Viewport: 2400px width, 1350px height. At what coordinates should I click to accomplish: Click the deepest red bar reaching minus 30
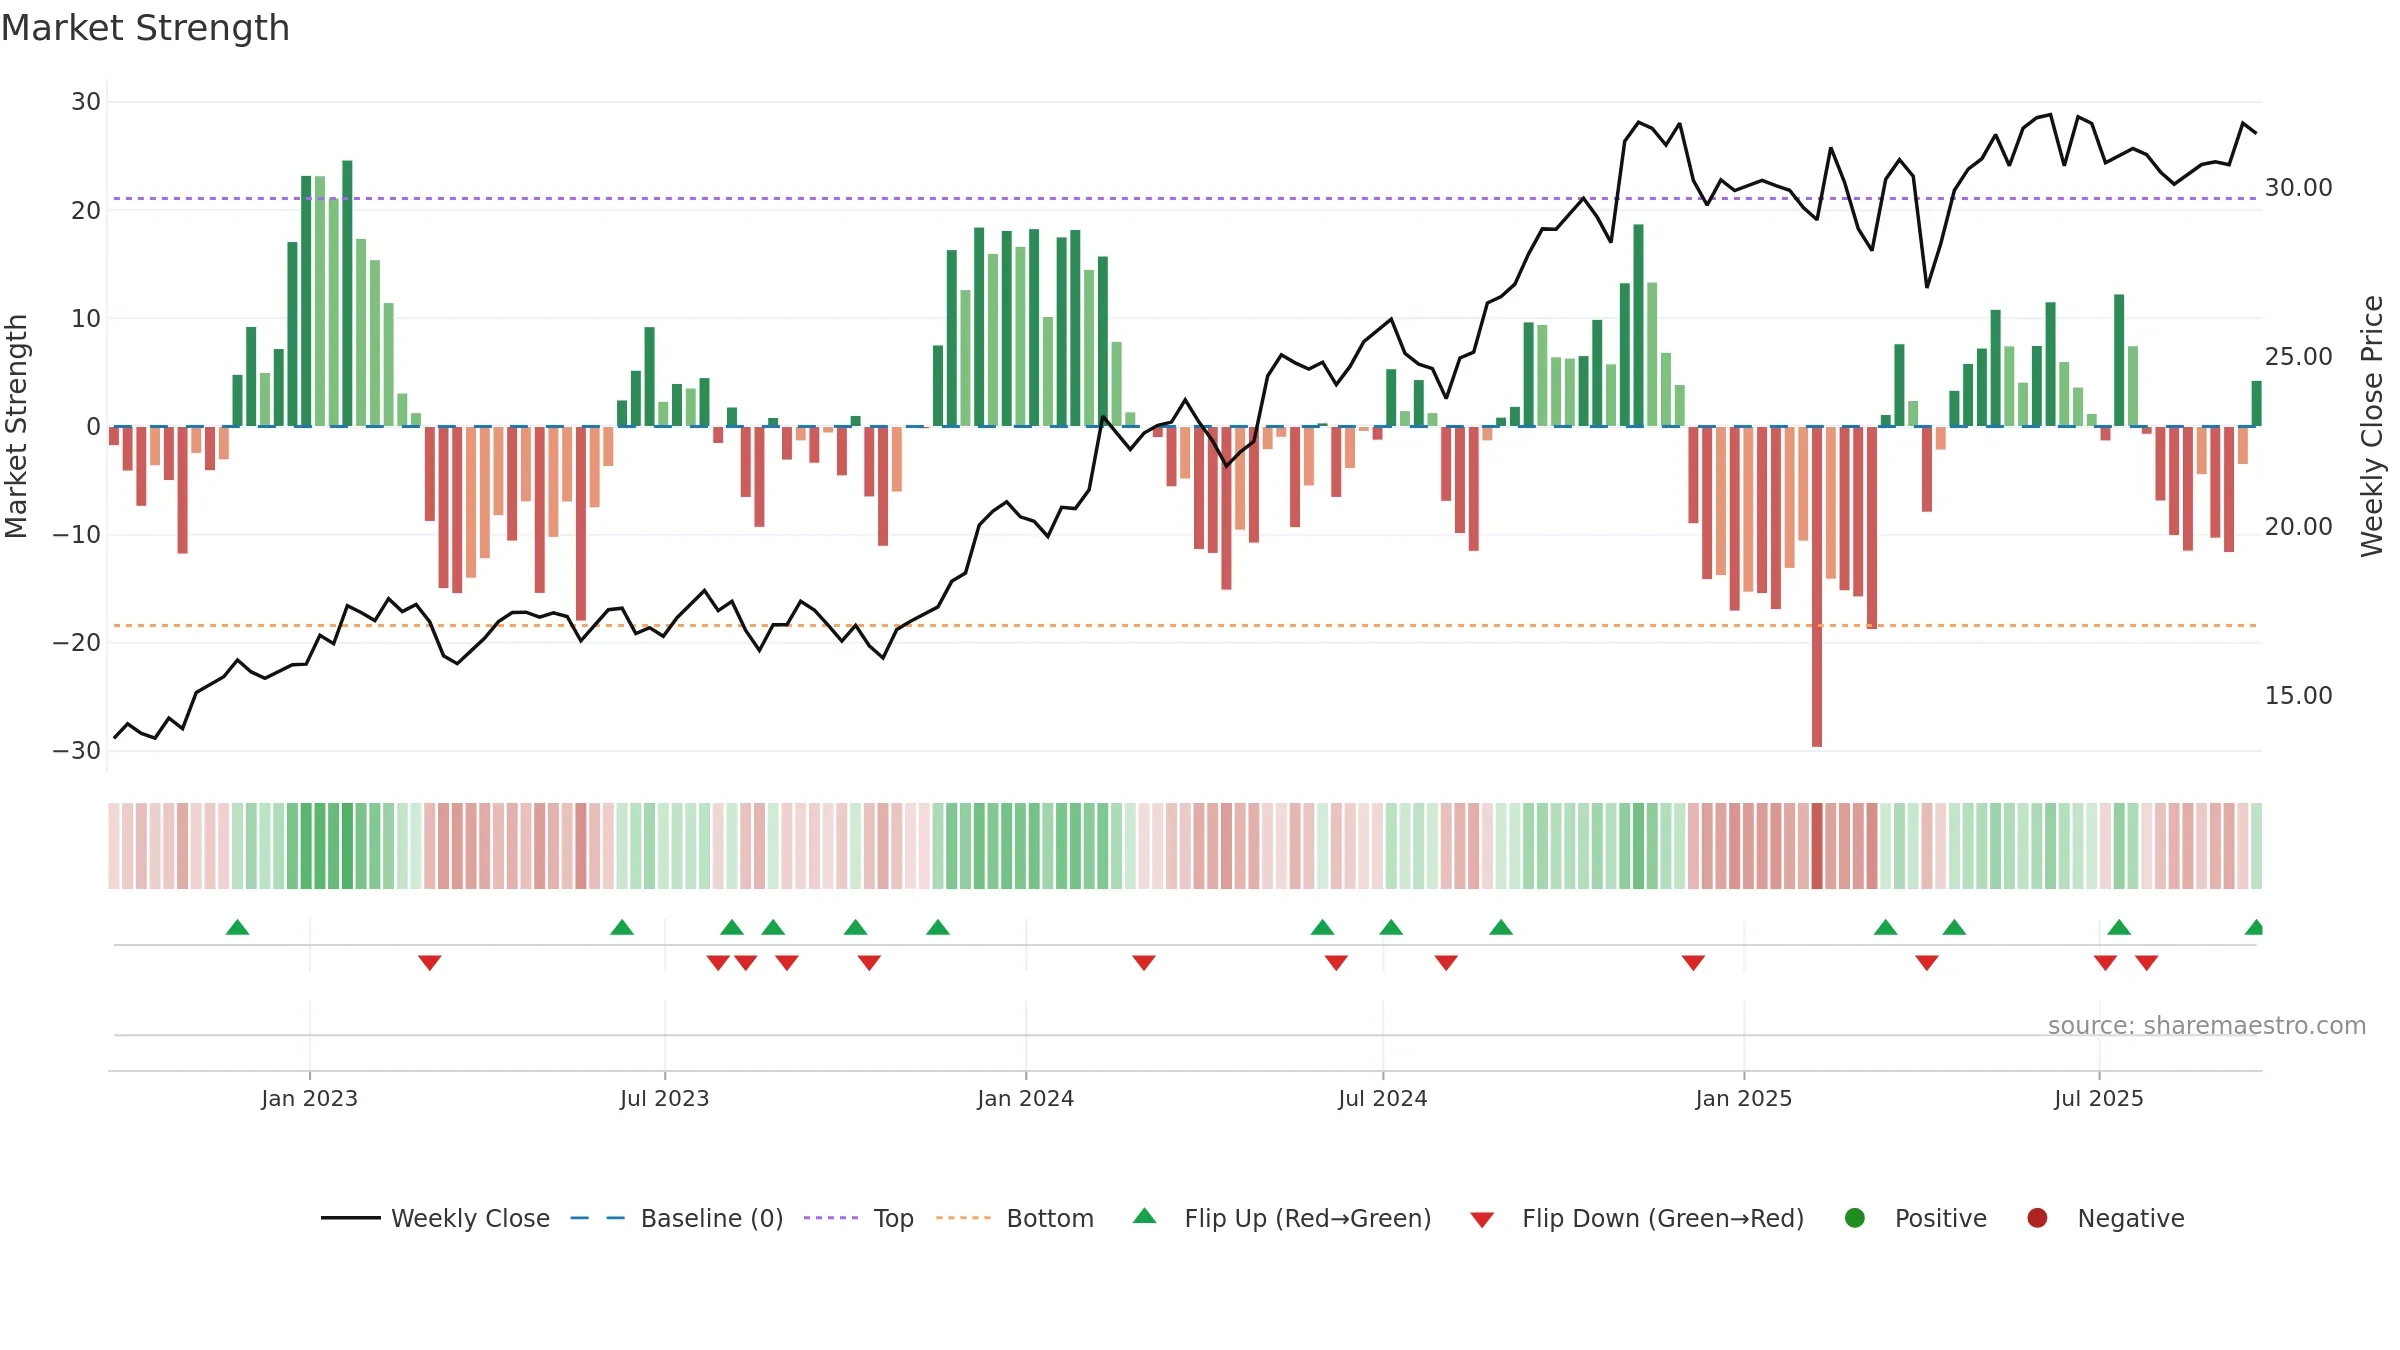(x=1817, y=587)
